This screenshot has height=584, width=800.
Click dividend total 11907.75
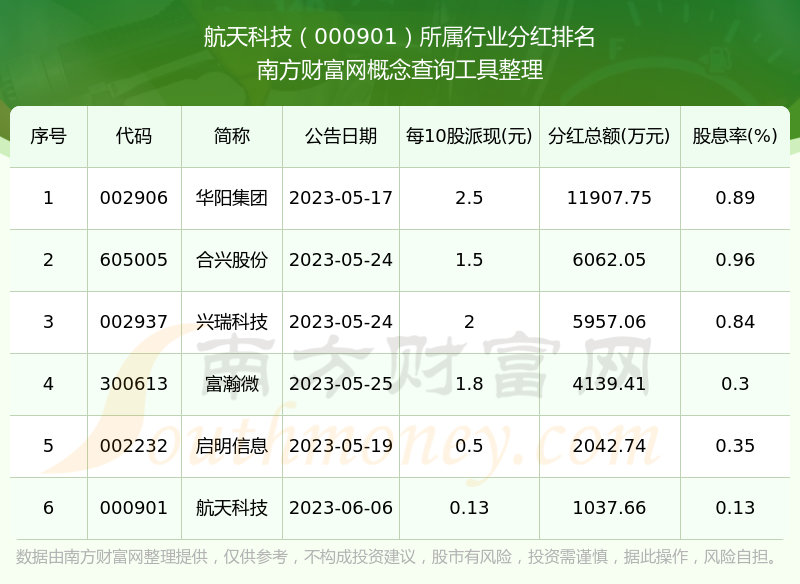tap(609, 198)
